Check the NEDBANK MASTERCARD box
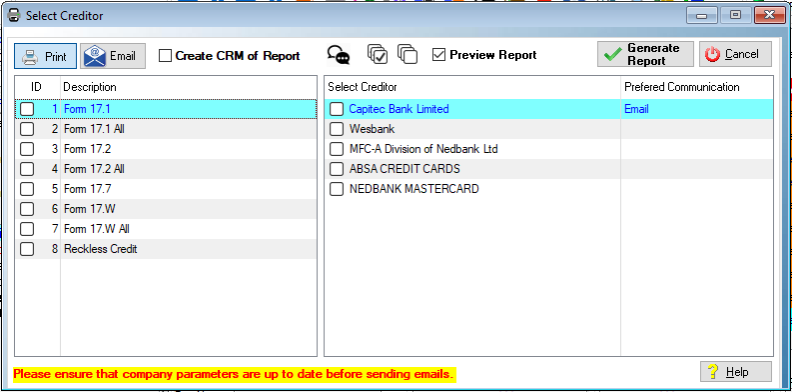 (336, 189)
